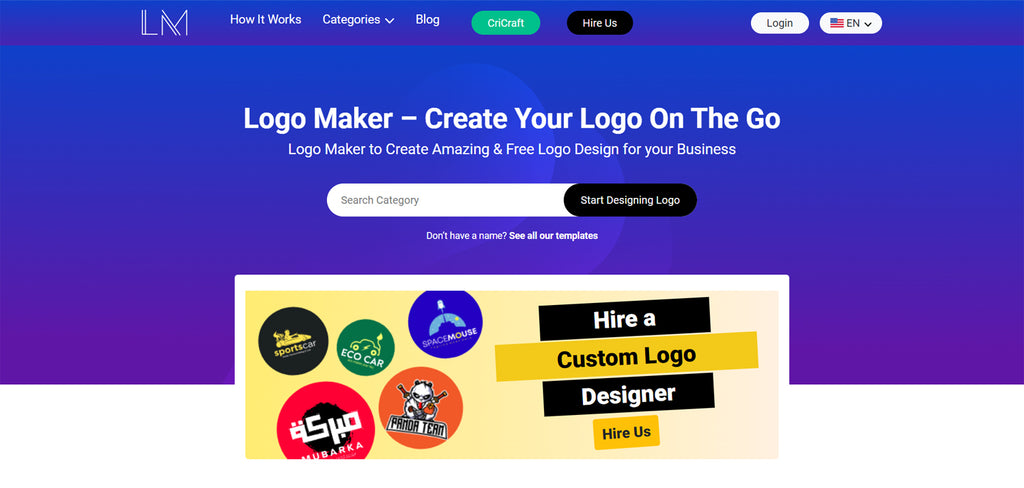The width and height of the screenshot is (1024, 488).
Task: Click the SpaceMouse rocket logo sample
Action: point(445,324)
